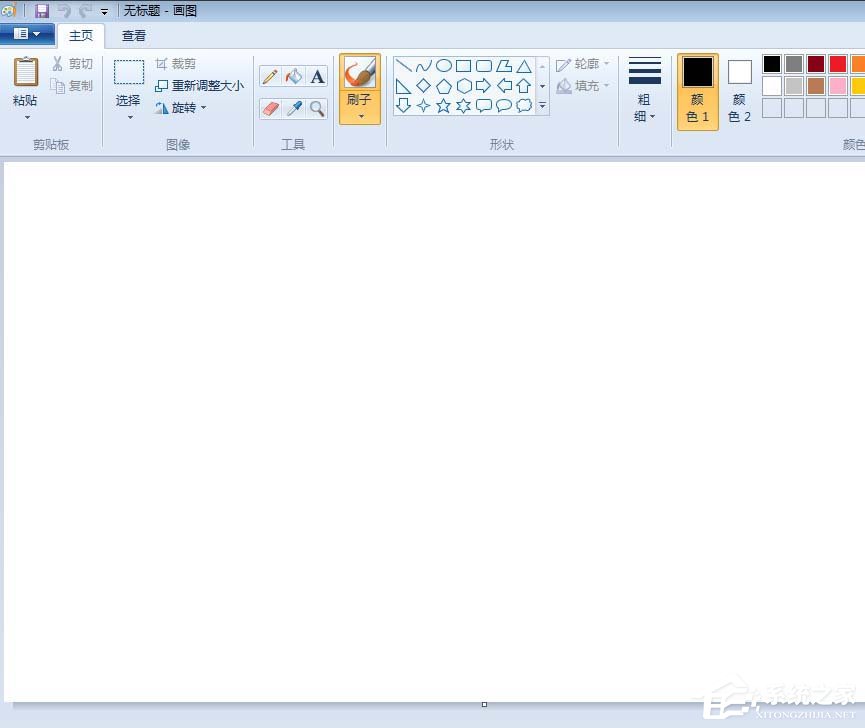Screen dimensions: 865x728
Task: Open the Size (粗细) line thickness dropdown
Action: pos(644,90)
